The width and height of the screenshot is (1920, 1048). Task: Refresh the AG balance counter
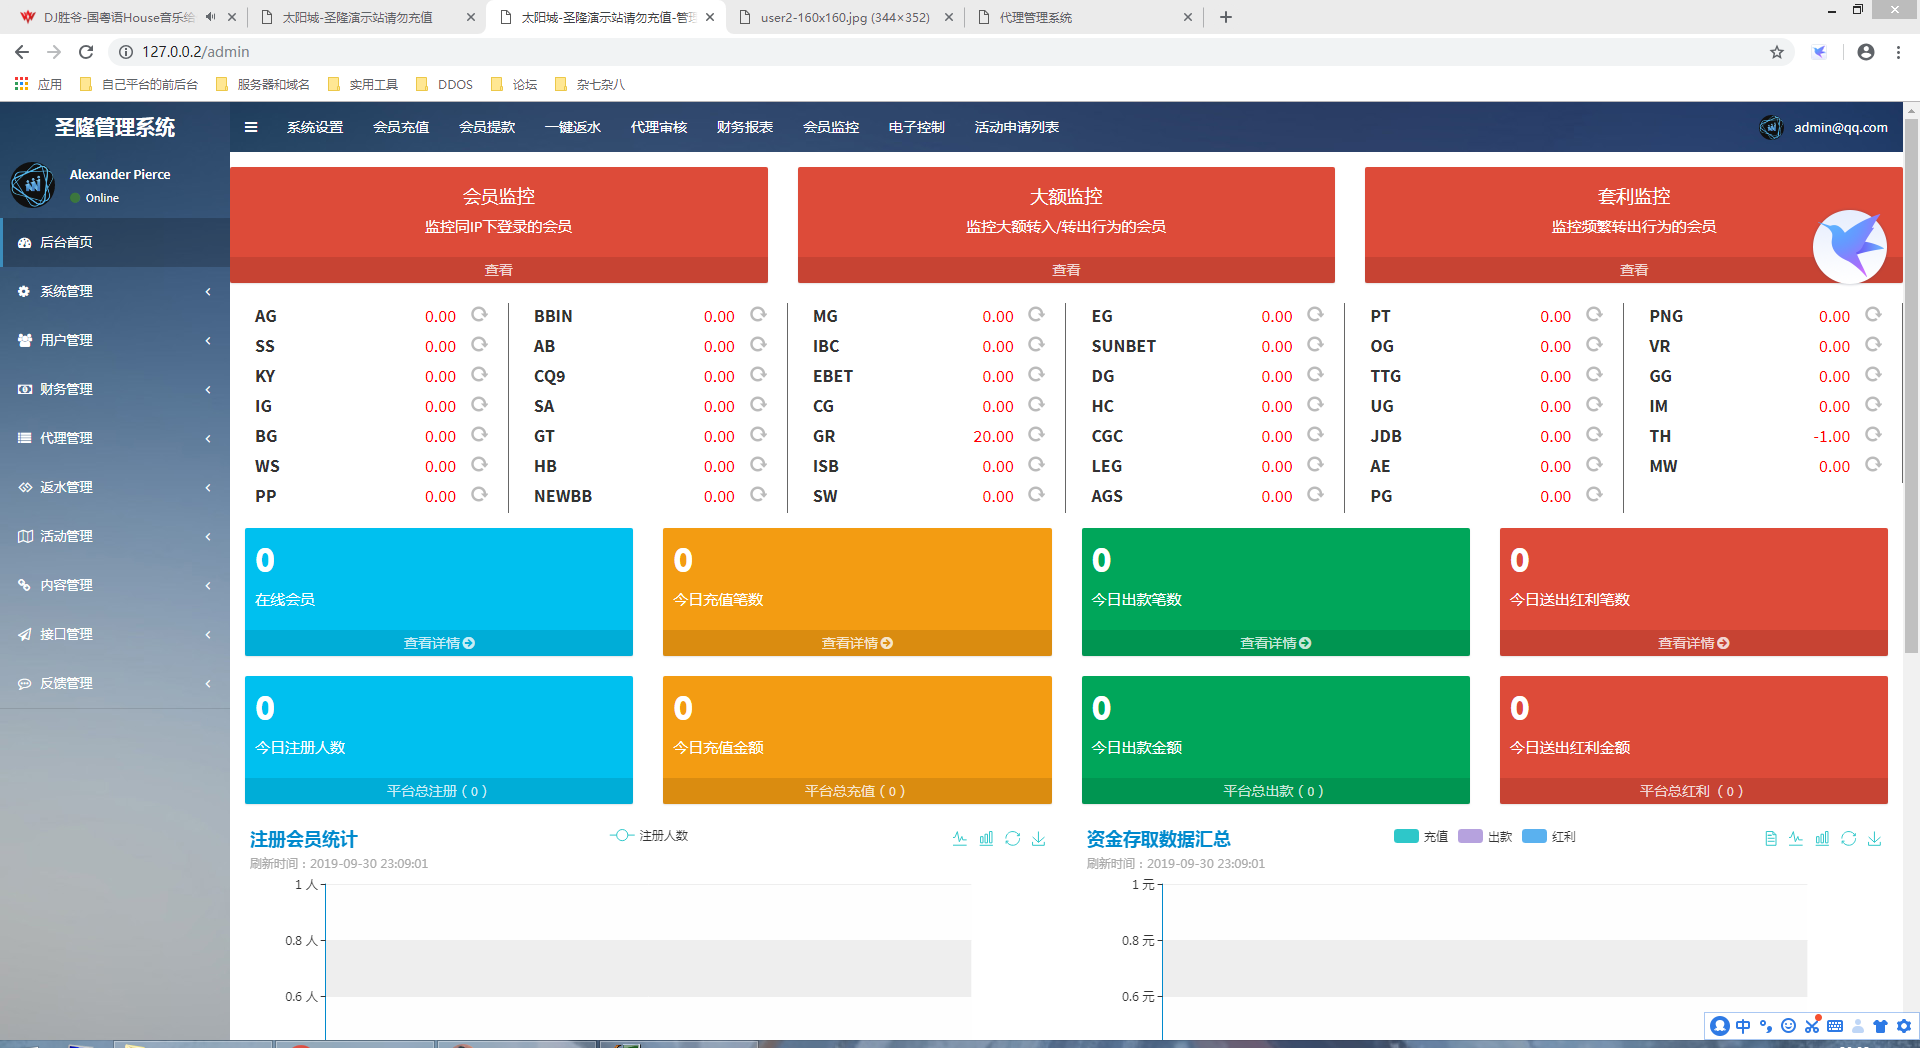479,315
